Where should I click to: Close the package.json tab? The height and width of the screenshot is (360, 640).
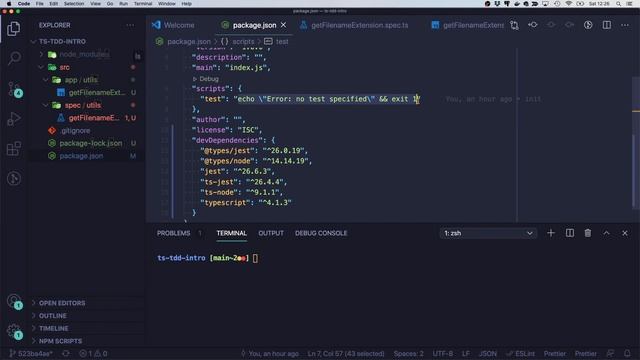(283, 25)
